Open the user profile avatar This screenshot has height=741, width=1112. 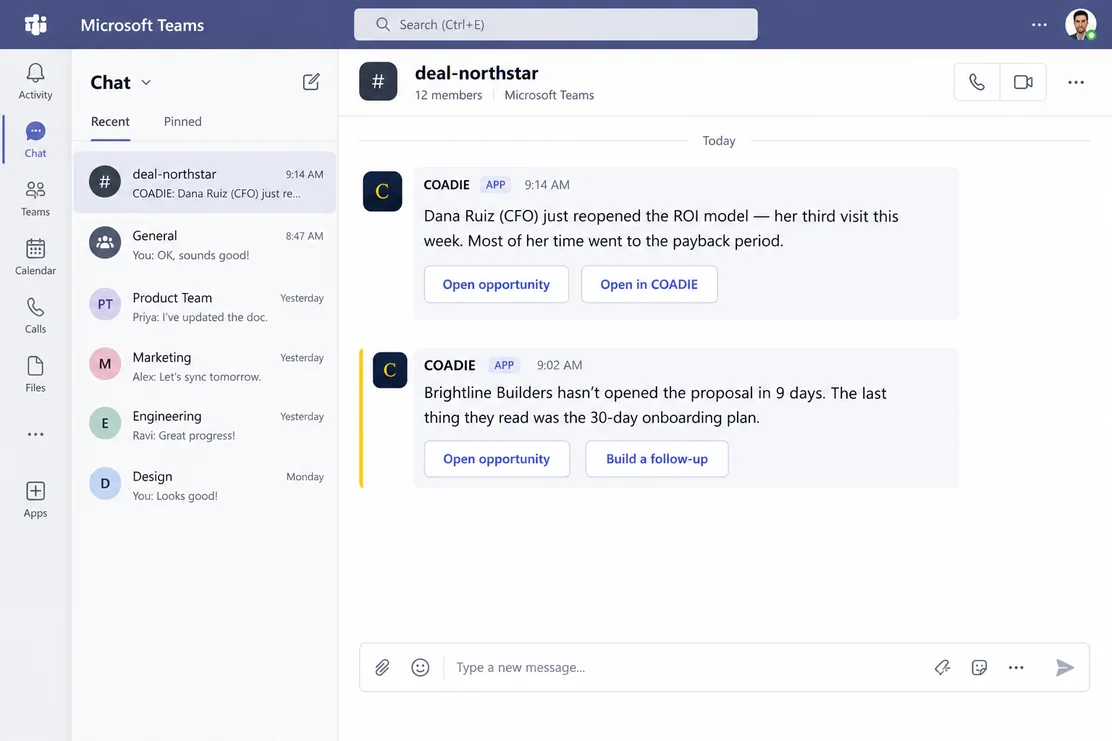[1080, 24]
